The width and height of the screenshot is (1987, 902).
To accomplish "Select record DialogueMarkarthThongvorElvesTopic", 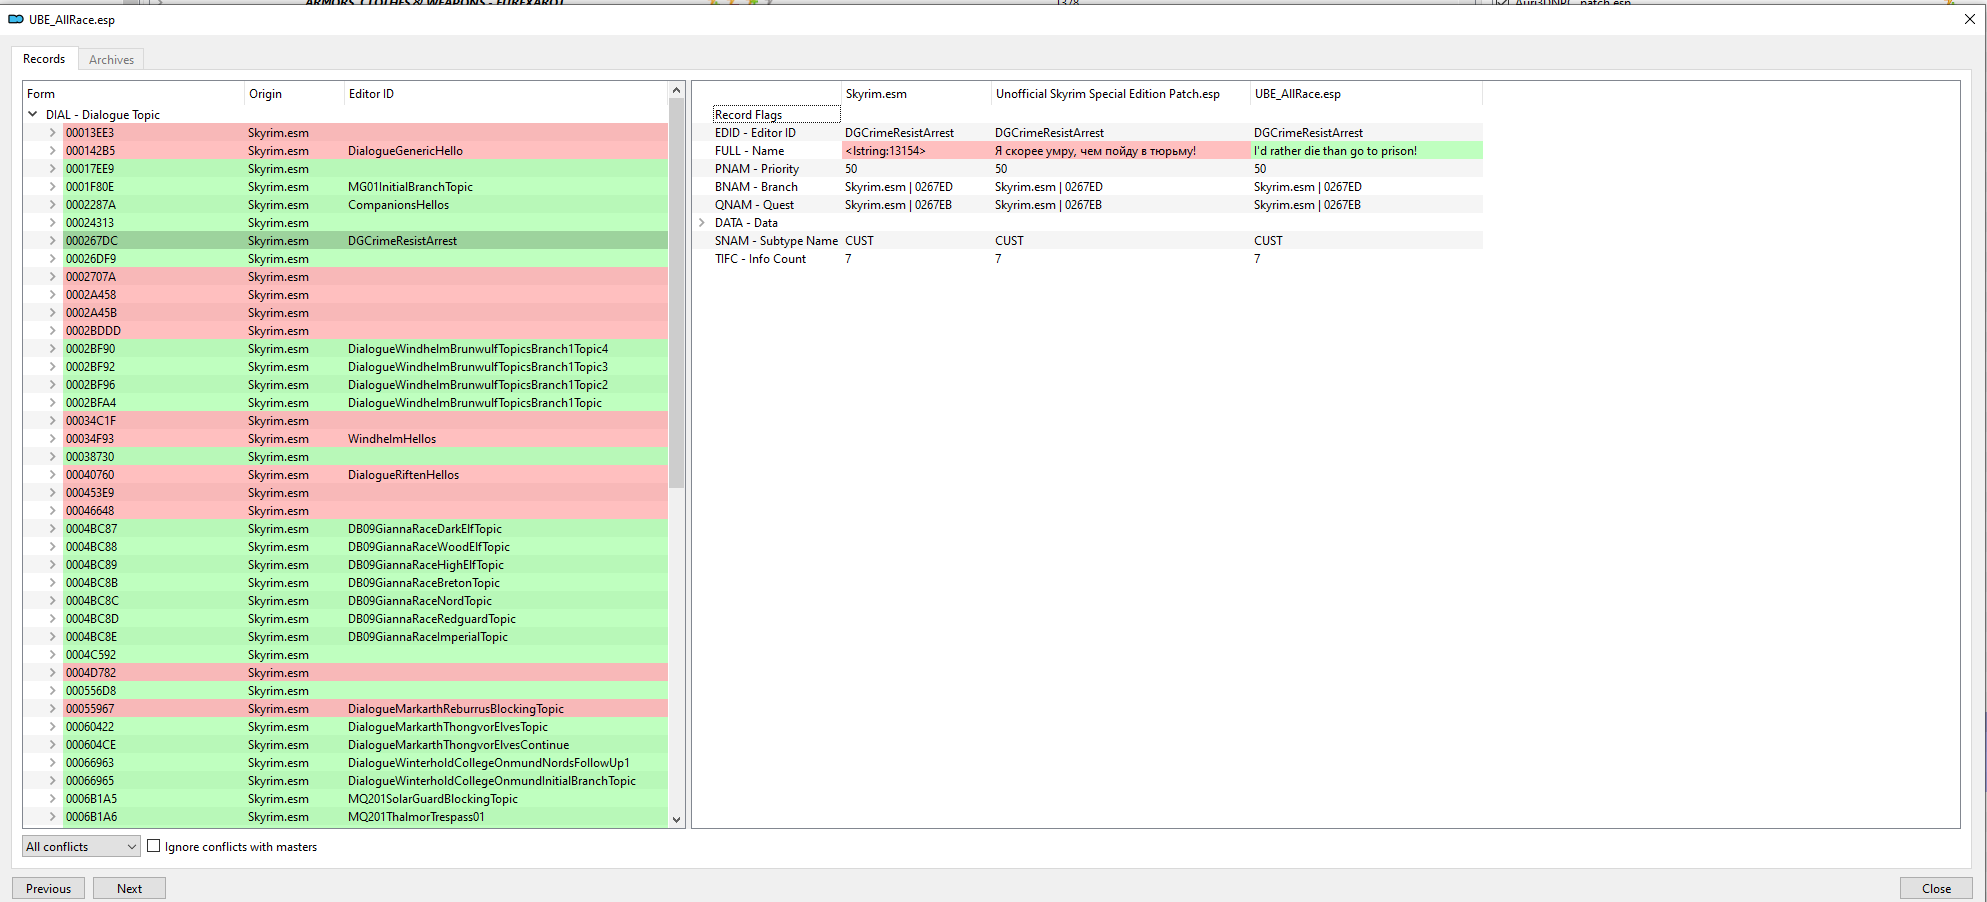I will point(365,727).
